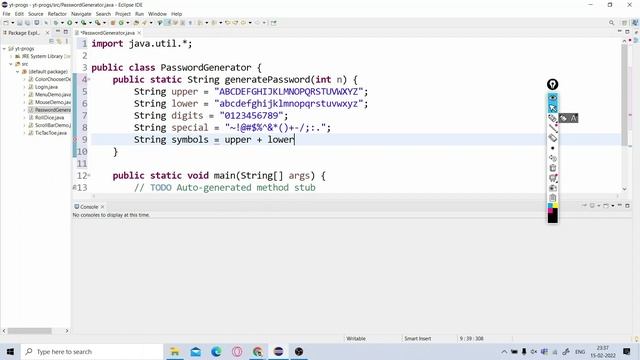Click Link with Editor icon in Package Explorer
The width and height of the screenshot is (640, 360).
[59, 41]
